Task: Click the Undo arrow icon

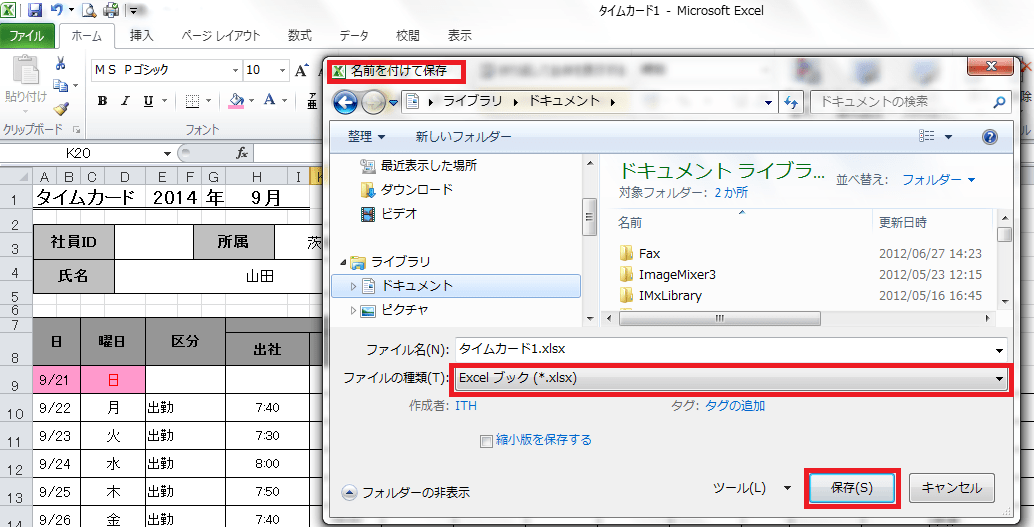Action: coord(57,11)
